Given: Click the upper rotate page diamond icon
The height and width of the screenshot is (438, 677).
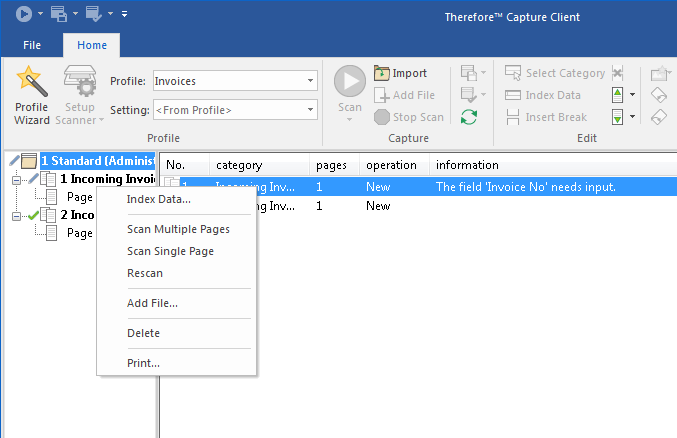Looking at the screenshot, I should pos(659,95).
